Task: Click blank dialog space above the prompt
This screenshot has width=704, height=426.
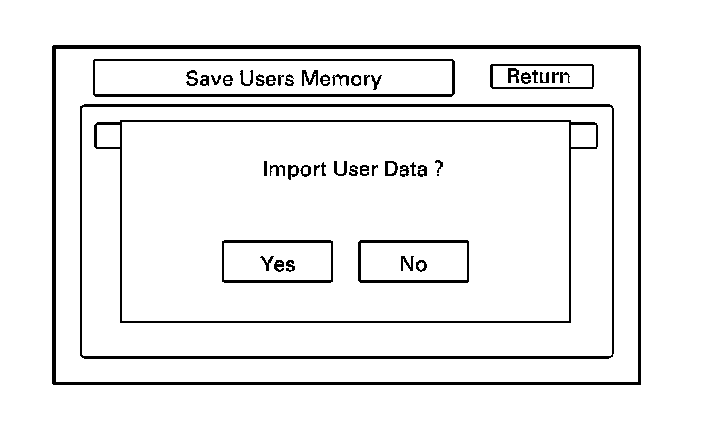Action: coord(345,138)
